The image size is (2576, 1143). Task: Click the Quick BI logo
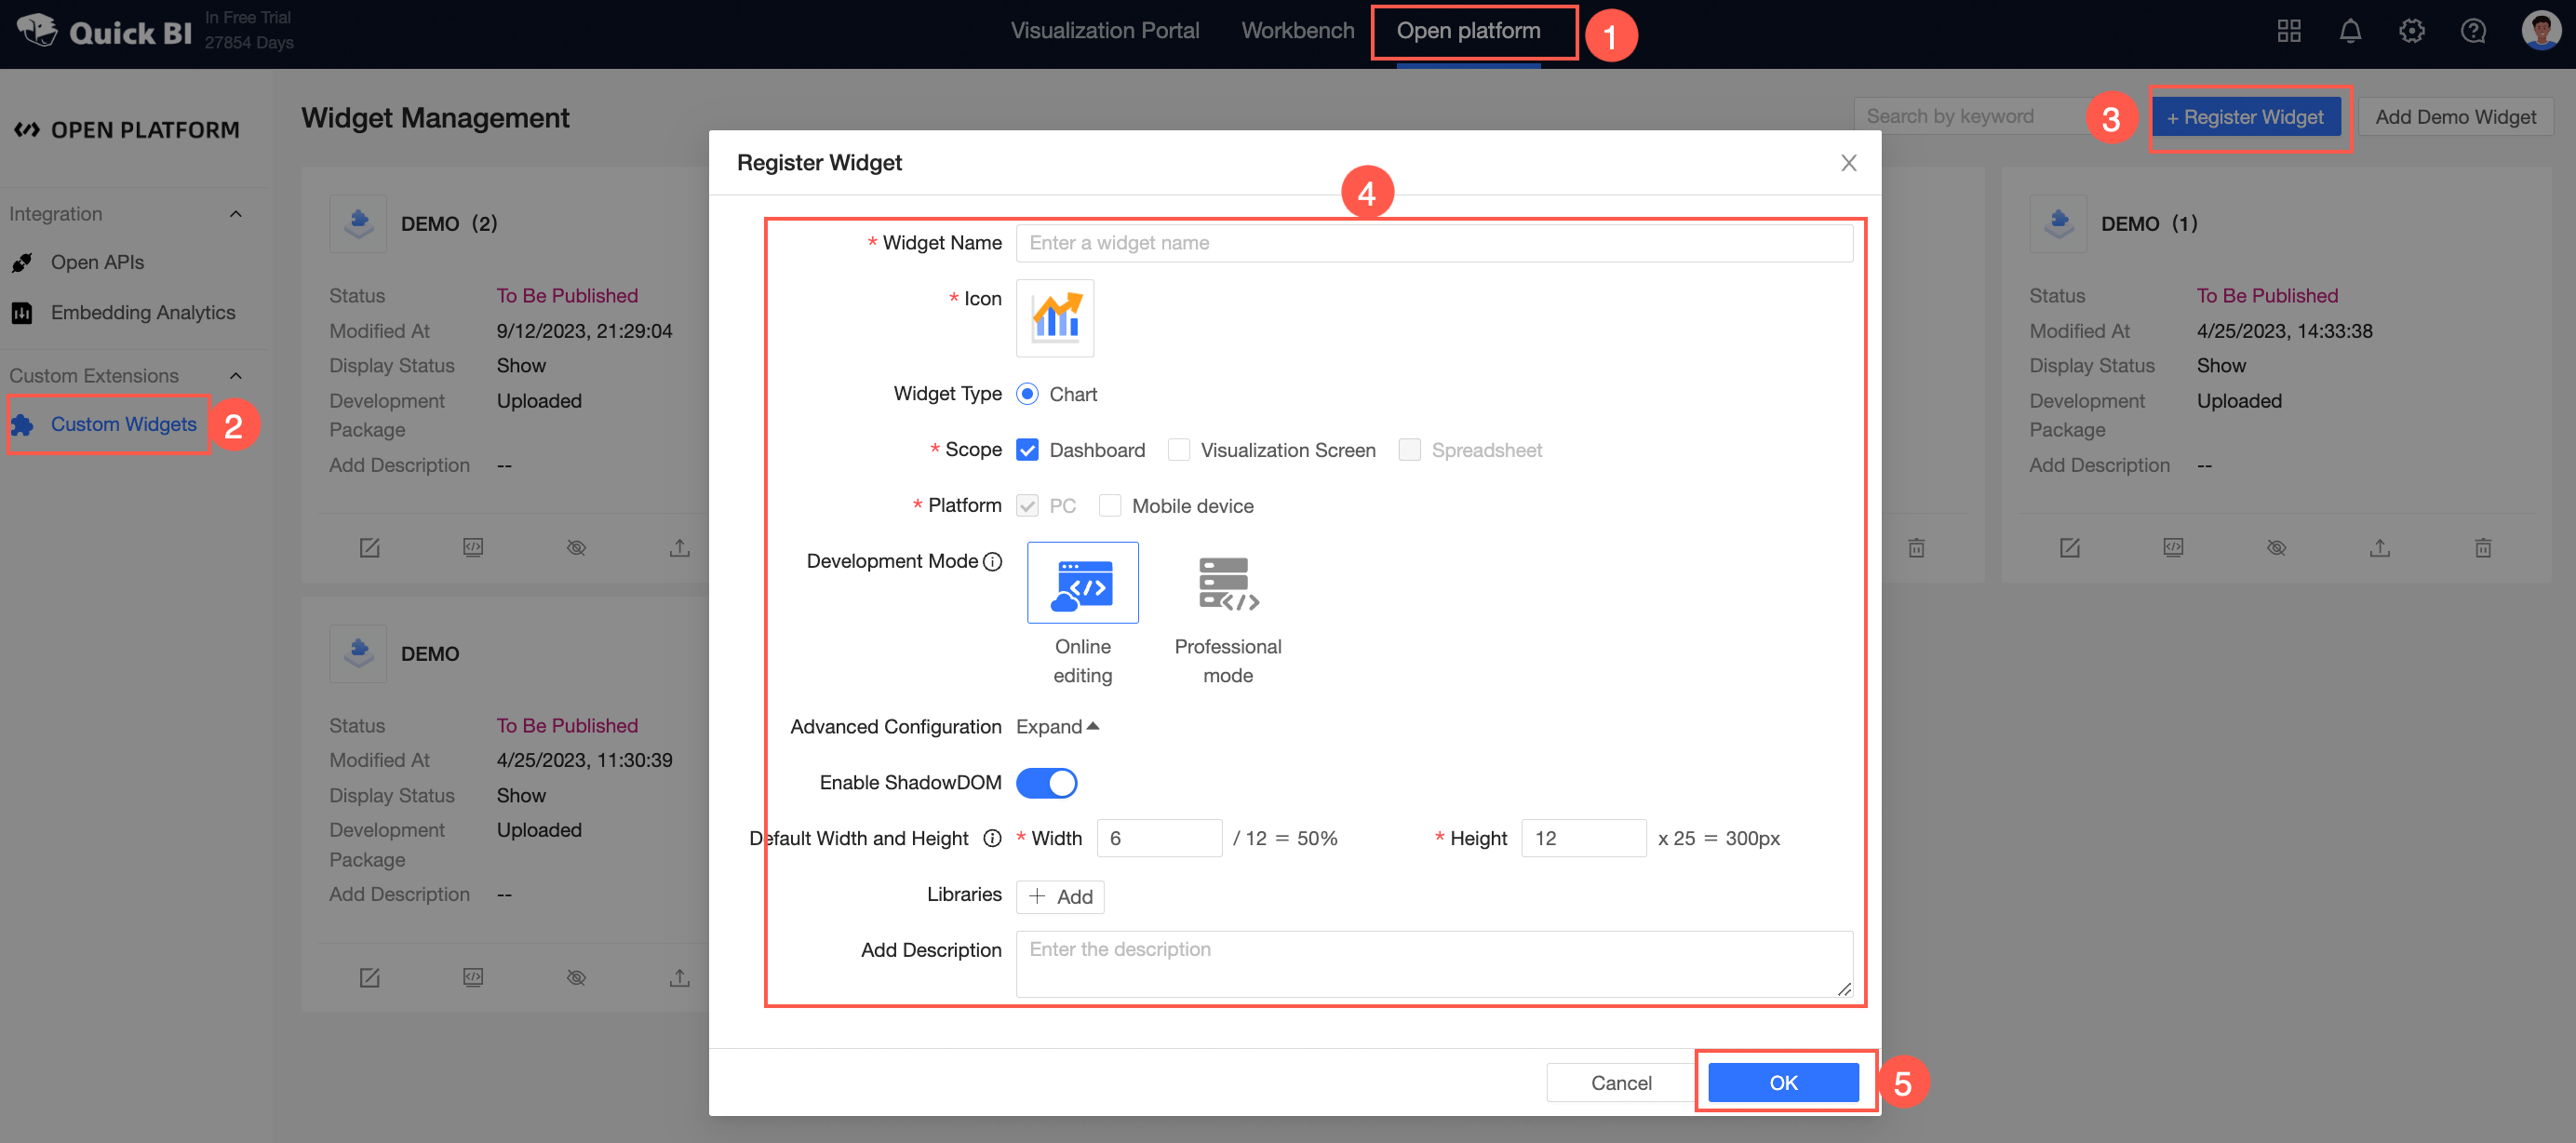coord(104,31)
